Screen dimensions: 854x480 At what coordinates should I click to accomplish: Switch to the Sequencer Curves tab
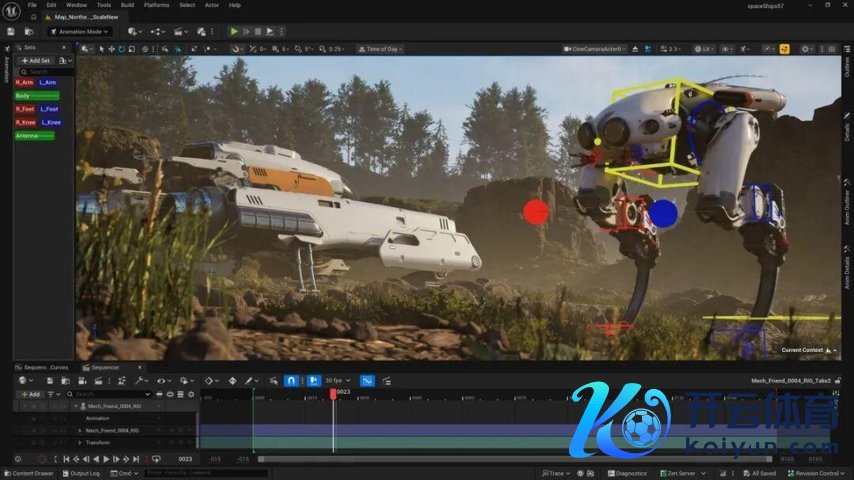click(x=44, y=367)
